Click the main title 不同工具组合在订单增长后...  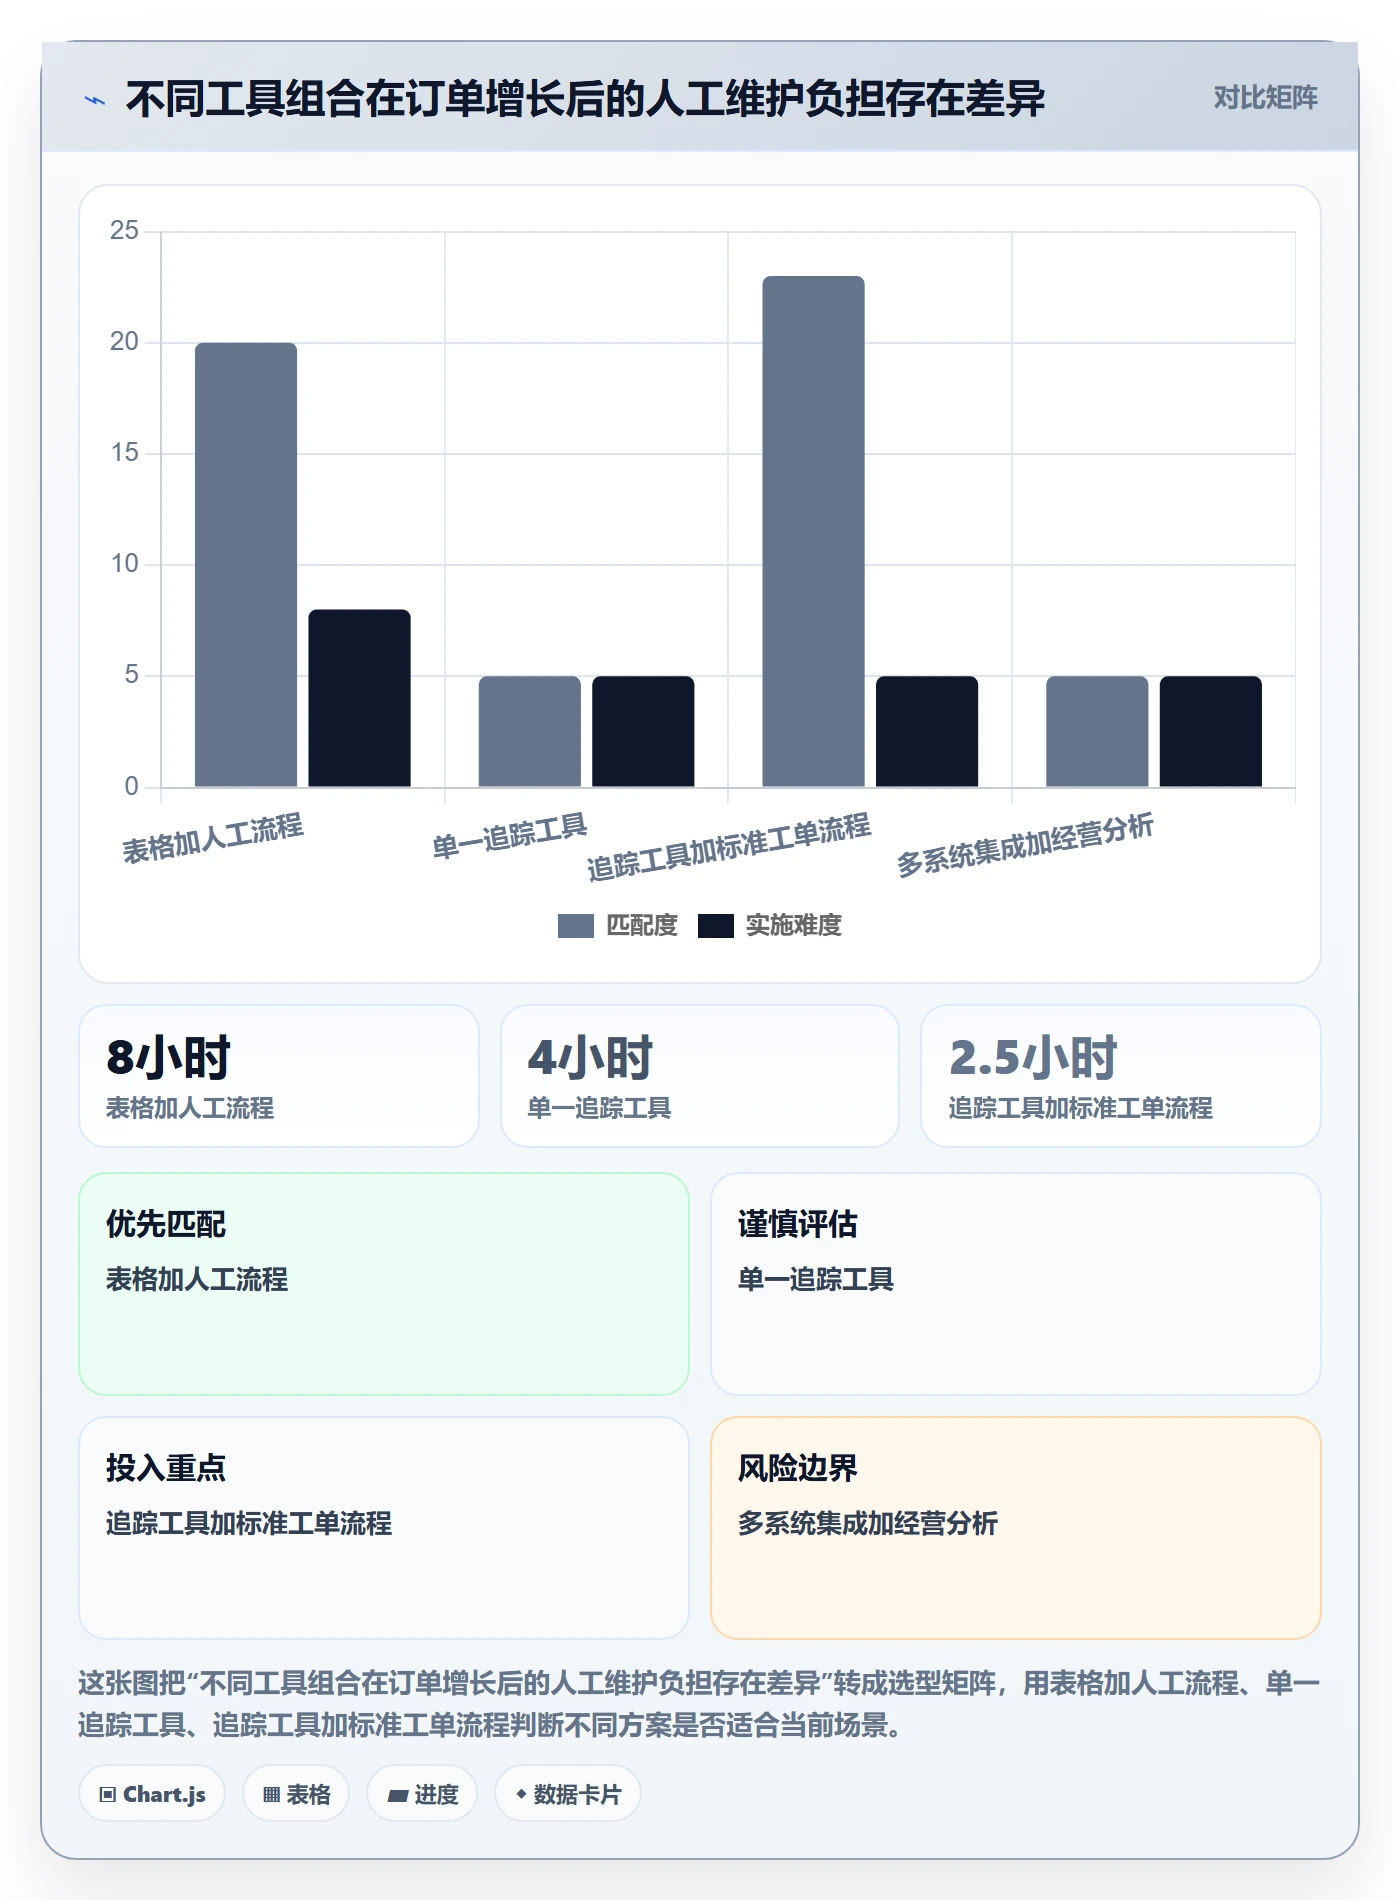(585, 99)
